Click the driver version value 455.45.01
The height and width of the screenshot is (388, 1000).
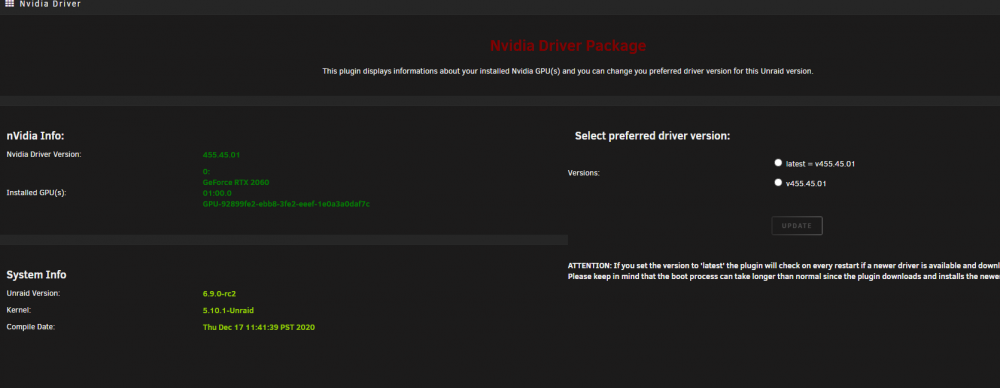221,155
